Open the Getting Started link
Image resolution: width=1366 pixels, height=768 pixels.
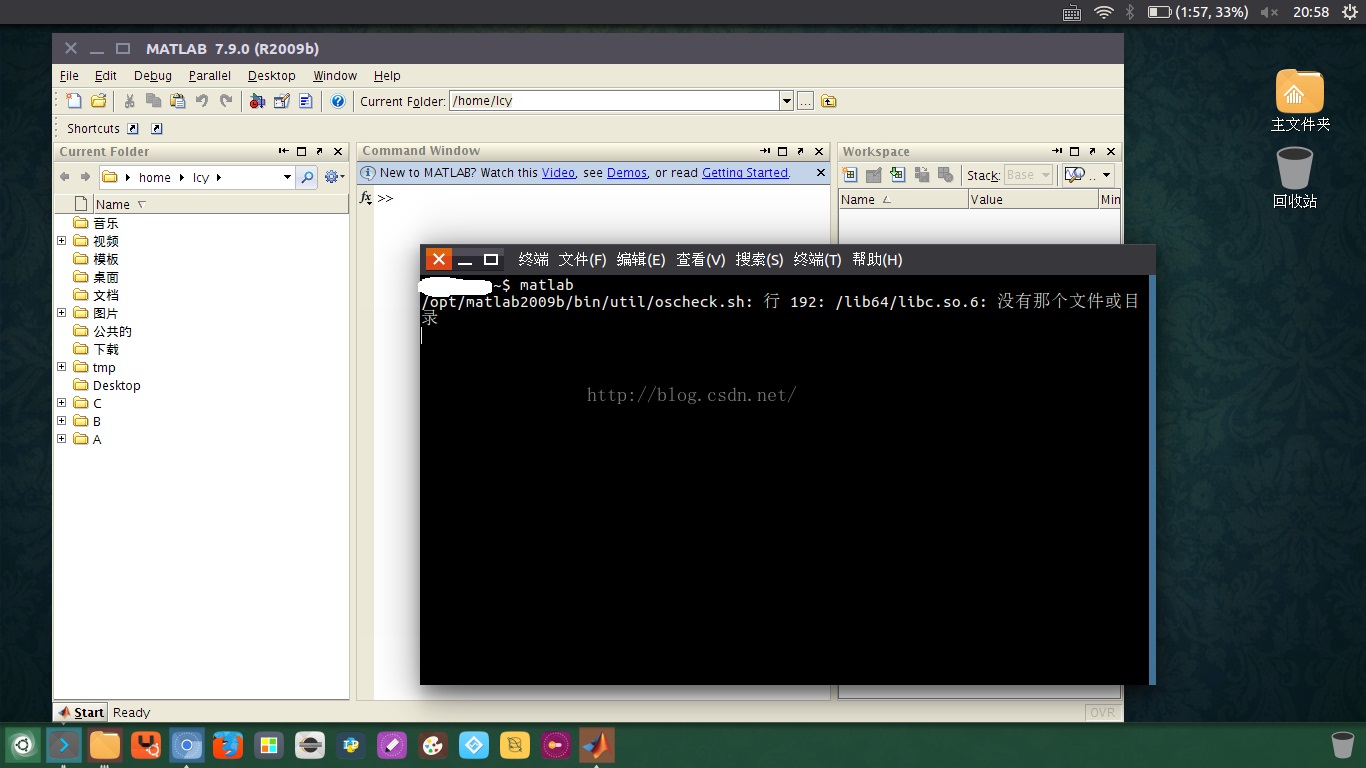745,173
